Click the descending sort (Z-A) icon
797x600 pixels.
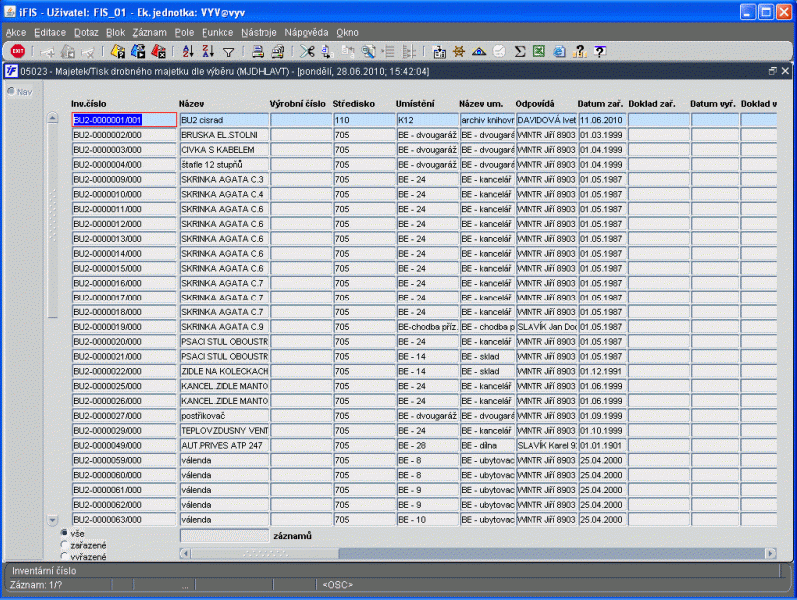pos(208,51)
